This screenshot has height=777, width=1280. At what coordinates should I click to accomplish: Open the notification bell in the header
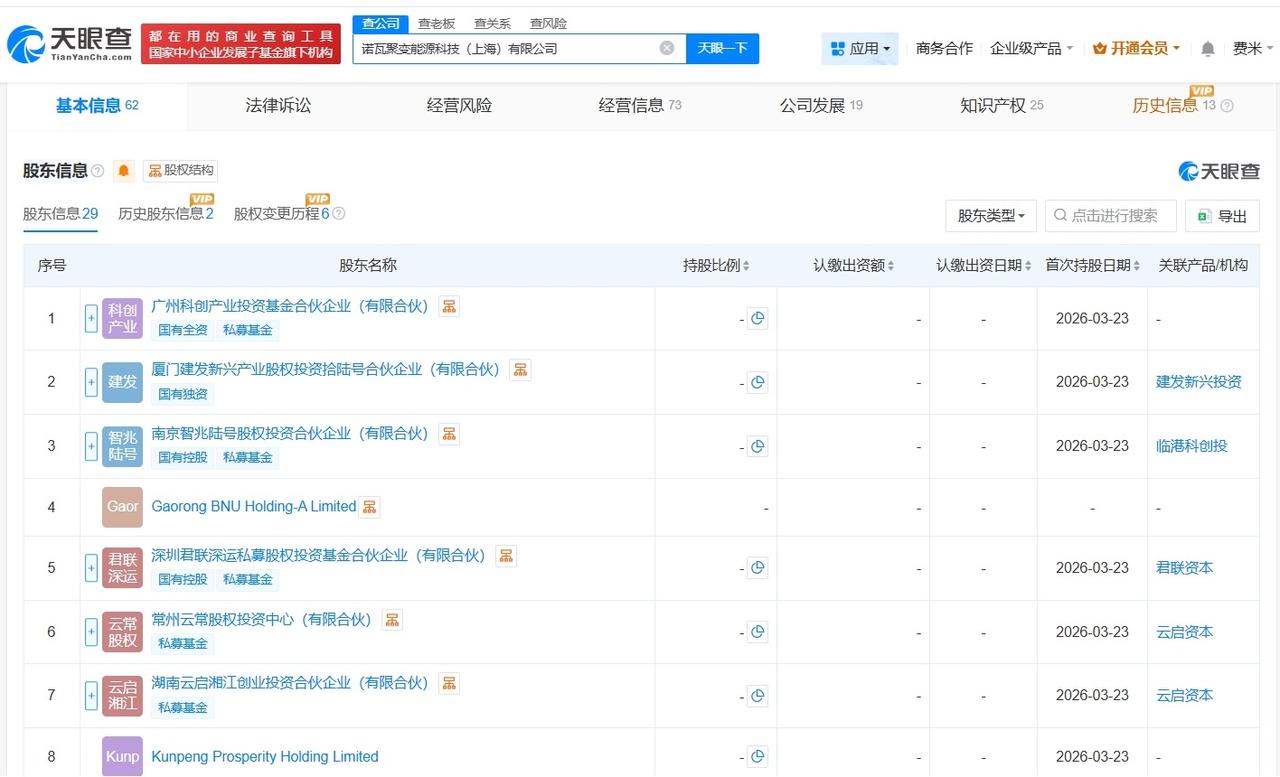[1208, 48]
